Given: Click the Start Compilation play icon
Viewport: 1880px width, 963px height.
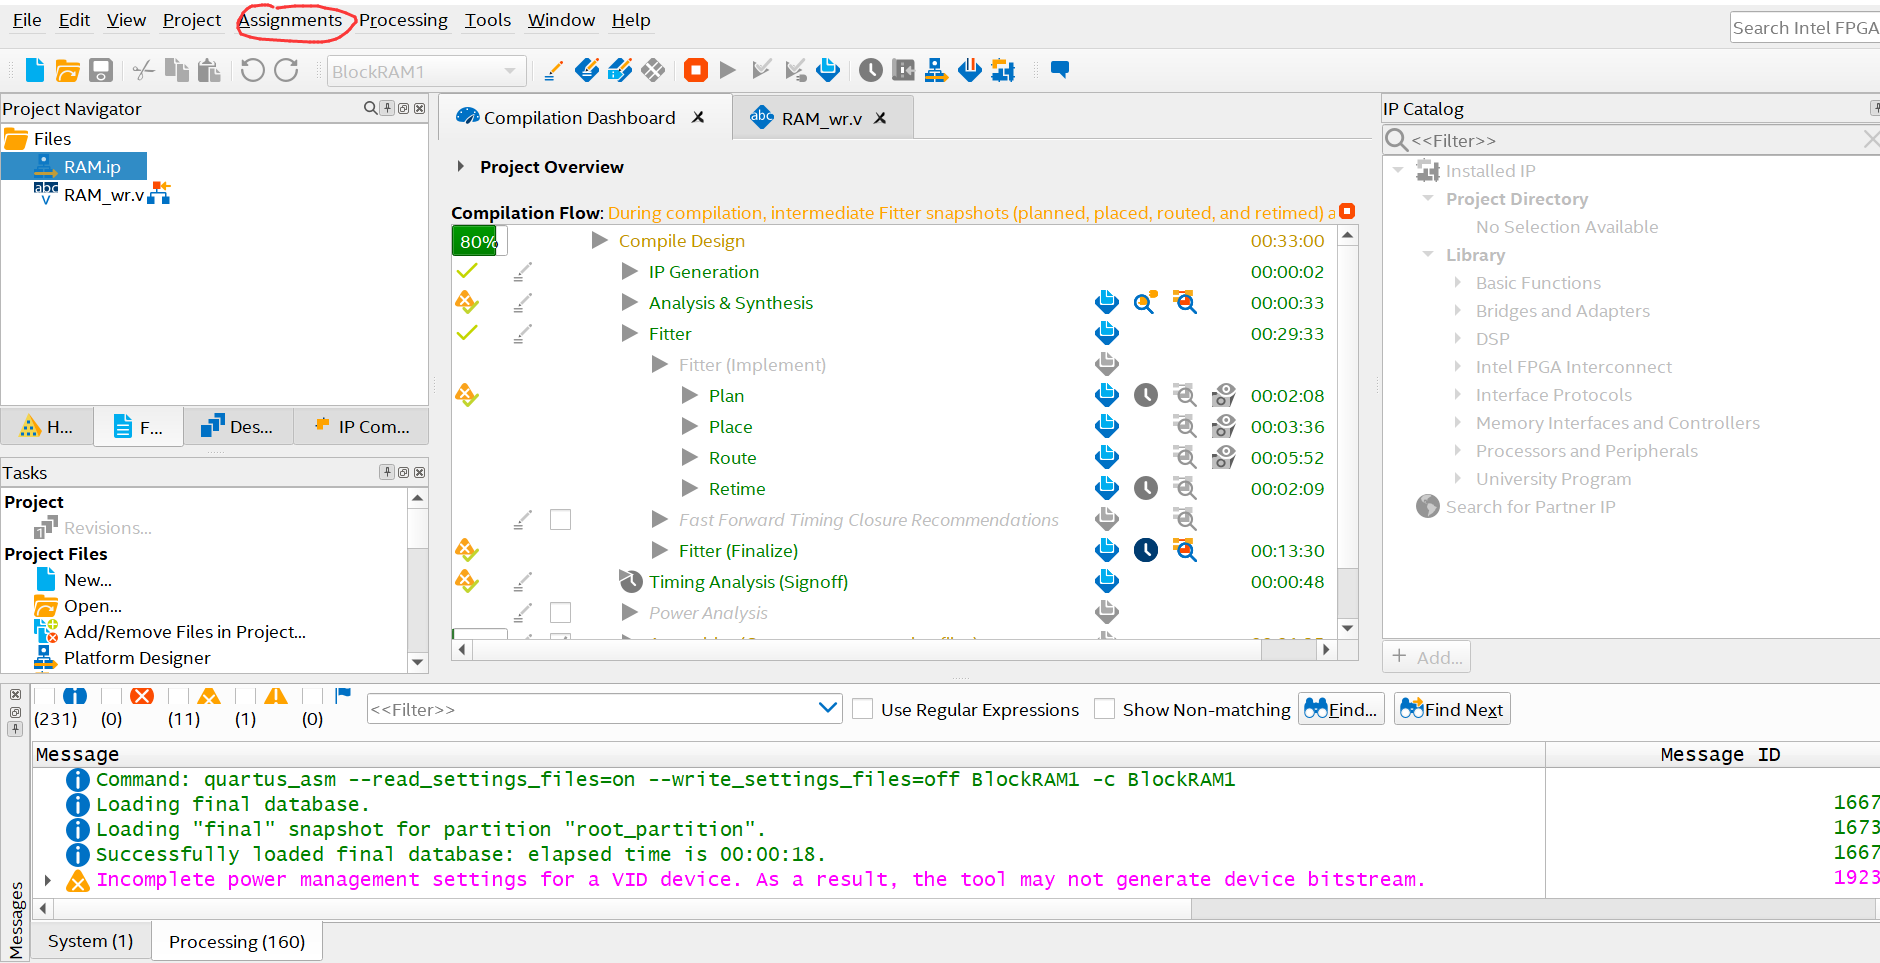Looking at the screenshot, I should coord(728,70).
